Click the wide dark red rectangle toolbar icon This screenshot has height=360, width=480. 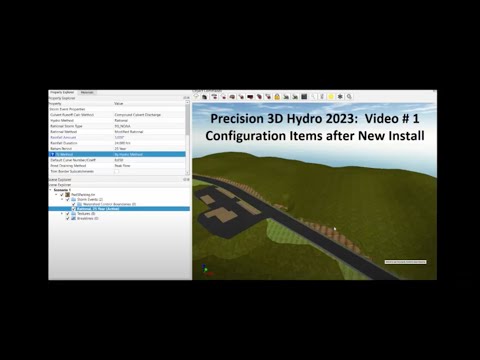250,97
